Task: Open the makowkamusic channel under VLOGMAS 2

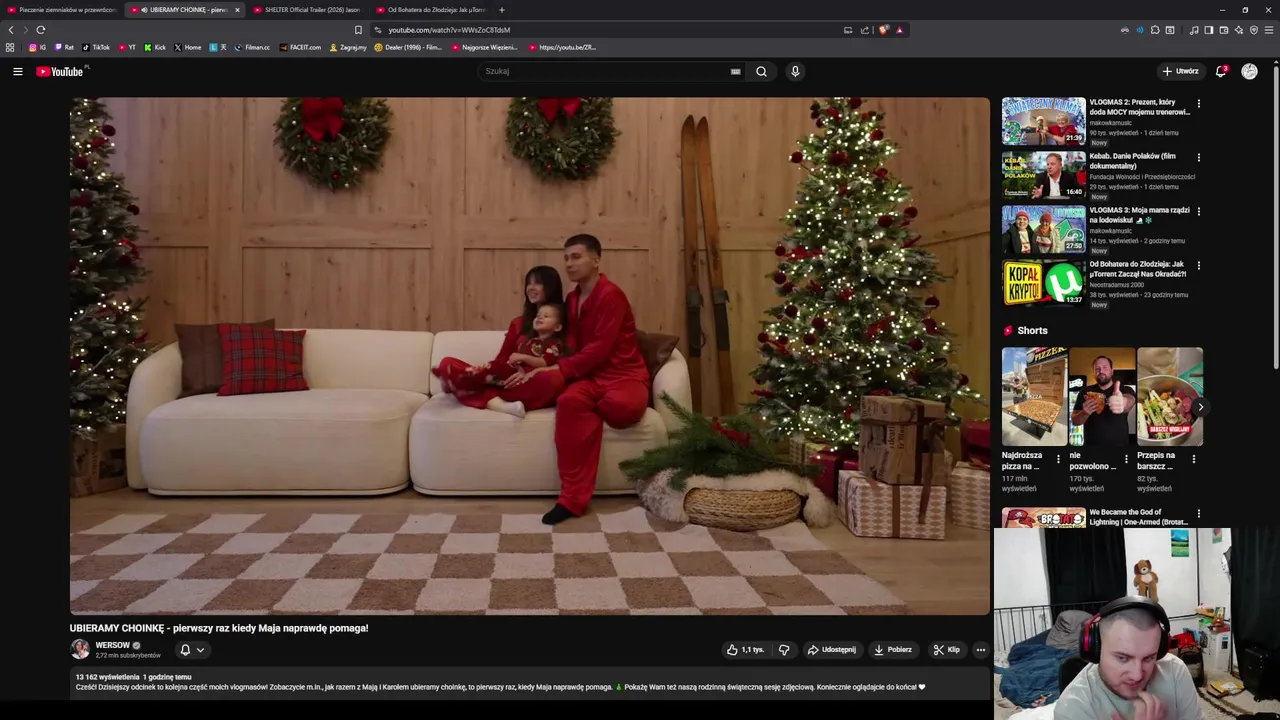Action: [1111, 123]
